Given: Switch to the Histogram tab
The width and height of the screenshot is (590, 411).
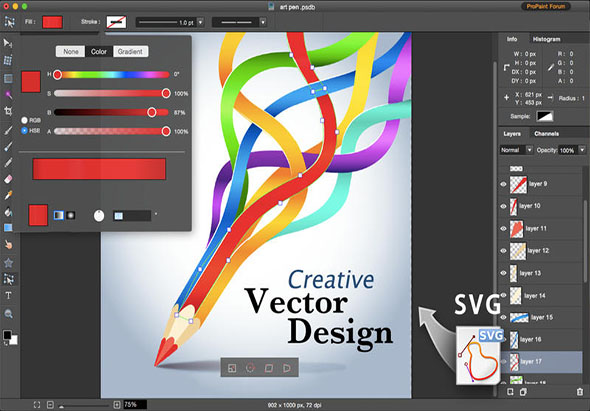Looking at the screenshot, I should coord(546,39).
